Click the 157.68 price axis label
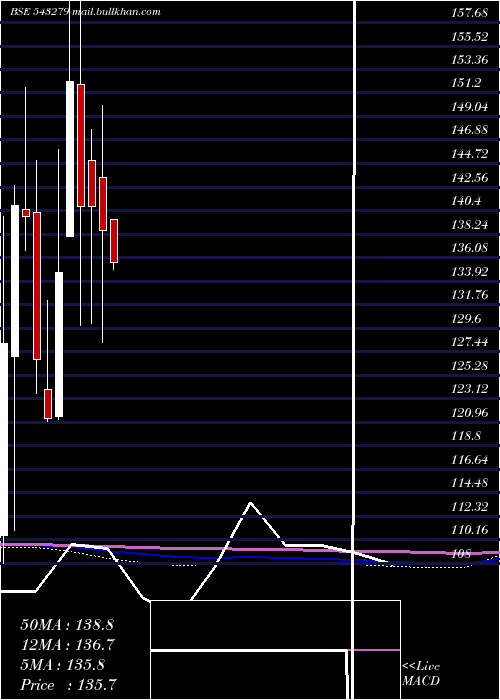 pyautogui.click(x=469, y=13)
